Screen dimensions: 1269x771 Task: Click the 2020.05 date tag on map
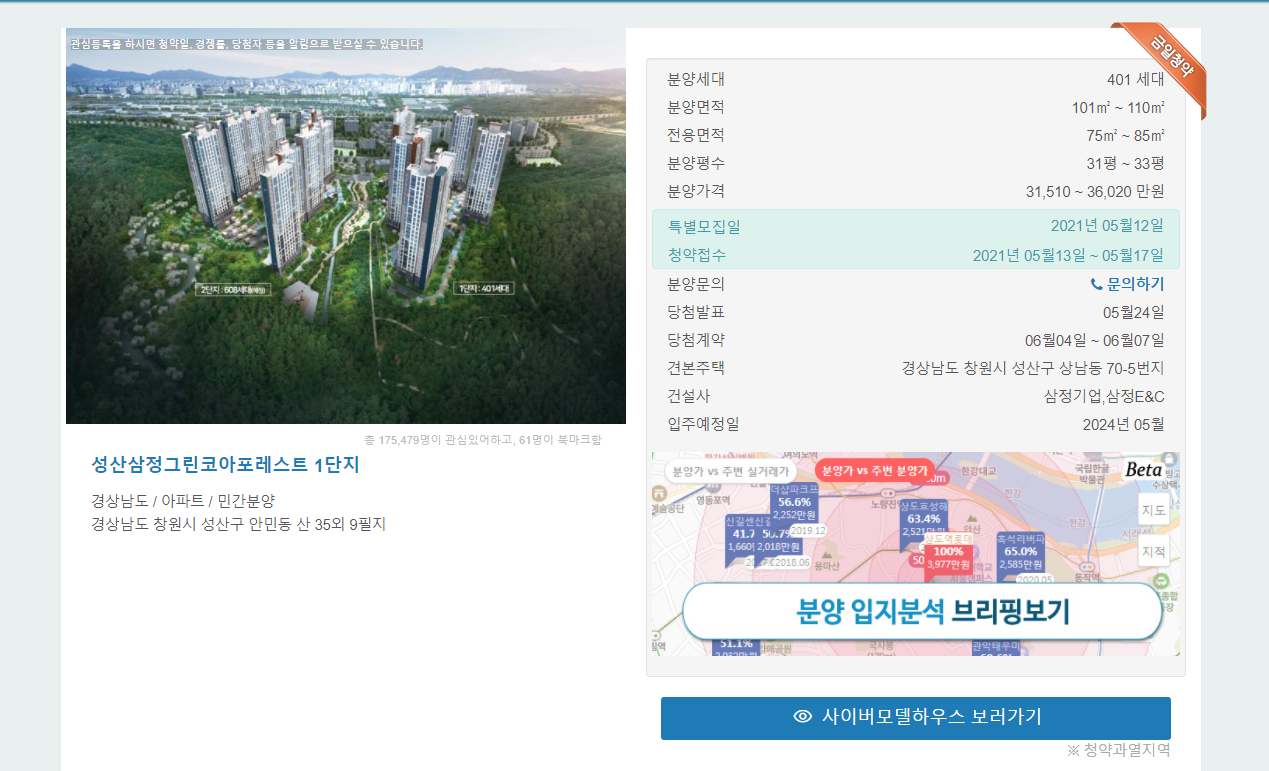coord(1034,579)
